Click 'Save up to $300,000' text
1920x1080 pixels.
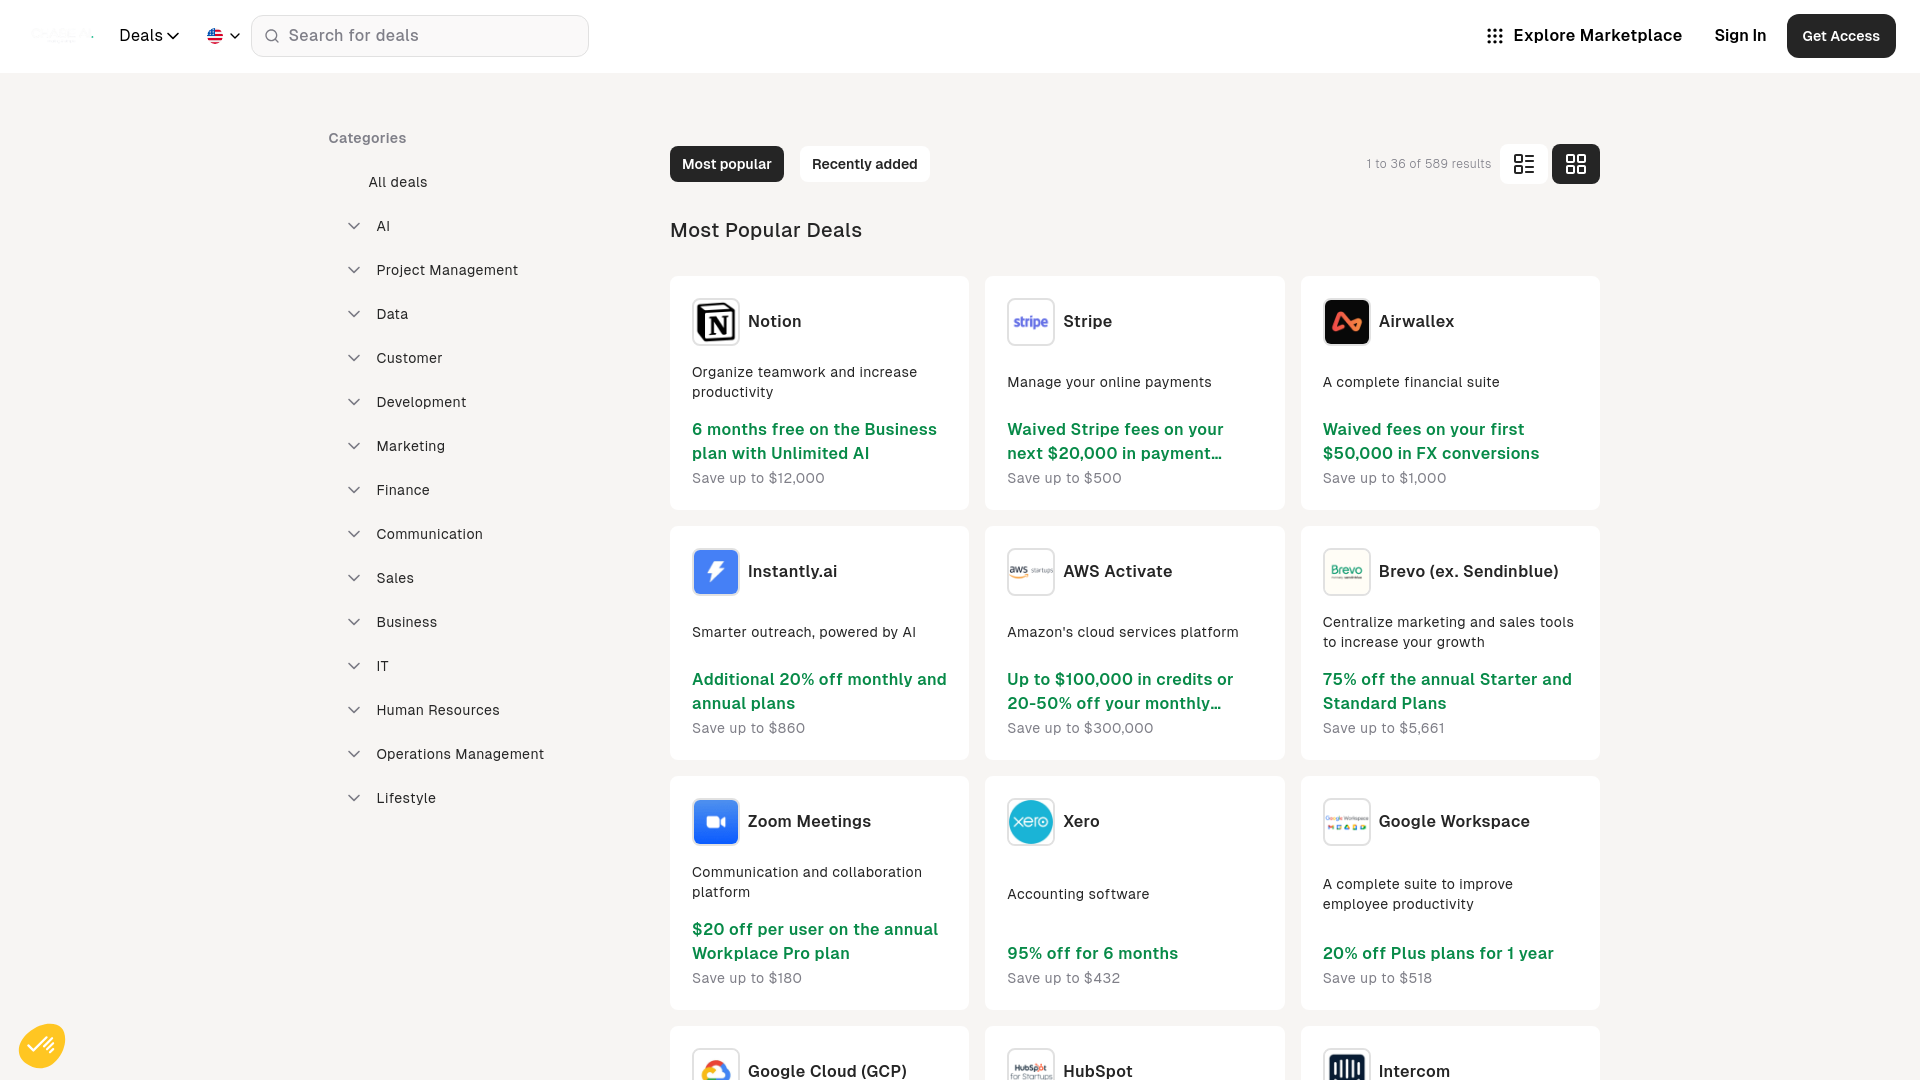coord(1080,728)
